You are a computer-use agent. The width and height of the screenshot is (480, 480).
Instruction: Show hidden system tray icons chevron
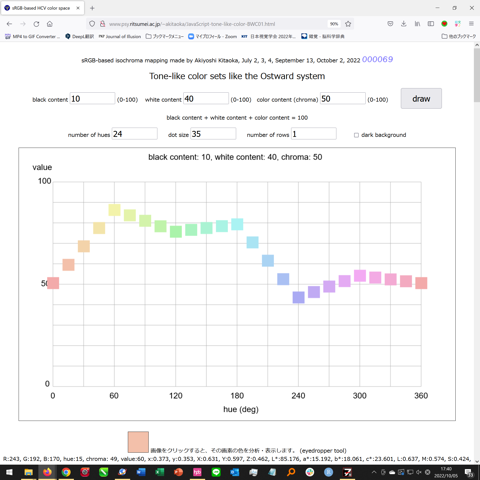pyautogui.click(x=374, y=472)
